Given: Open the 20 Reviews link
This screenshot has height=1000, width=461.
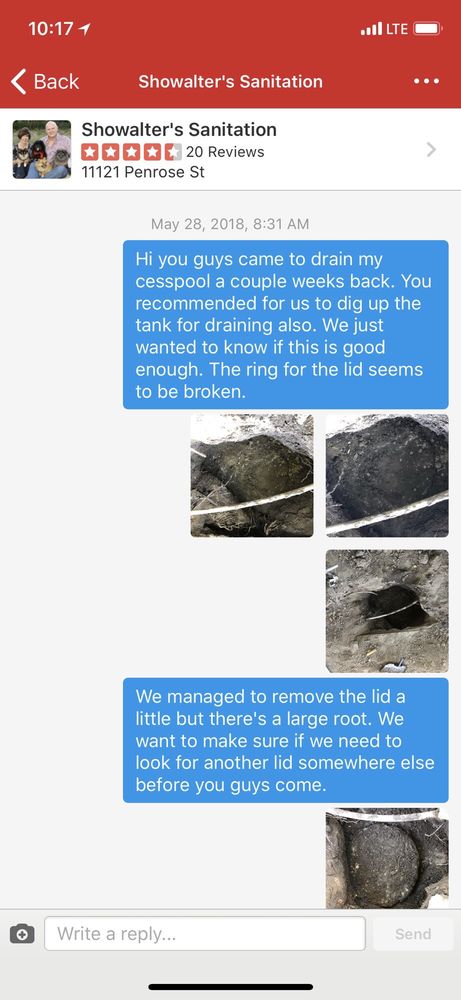Looking at the screenshot, I should pos(225,152).
